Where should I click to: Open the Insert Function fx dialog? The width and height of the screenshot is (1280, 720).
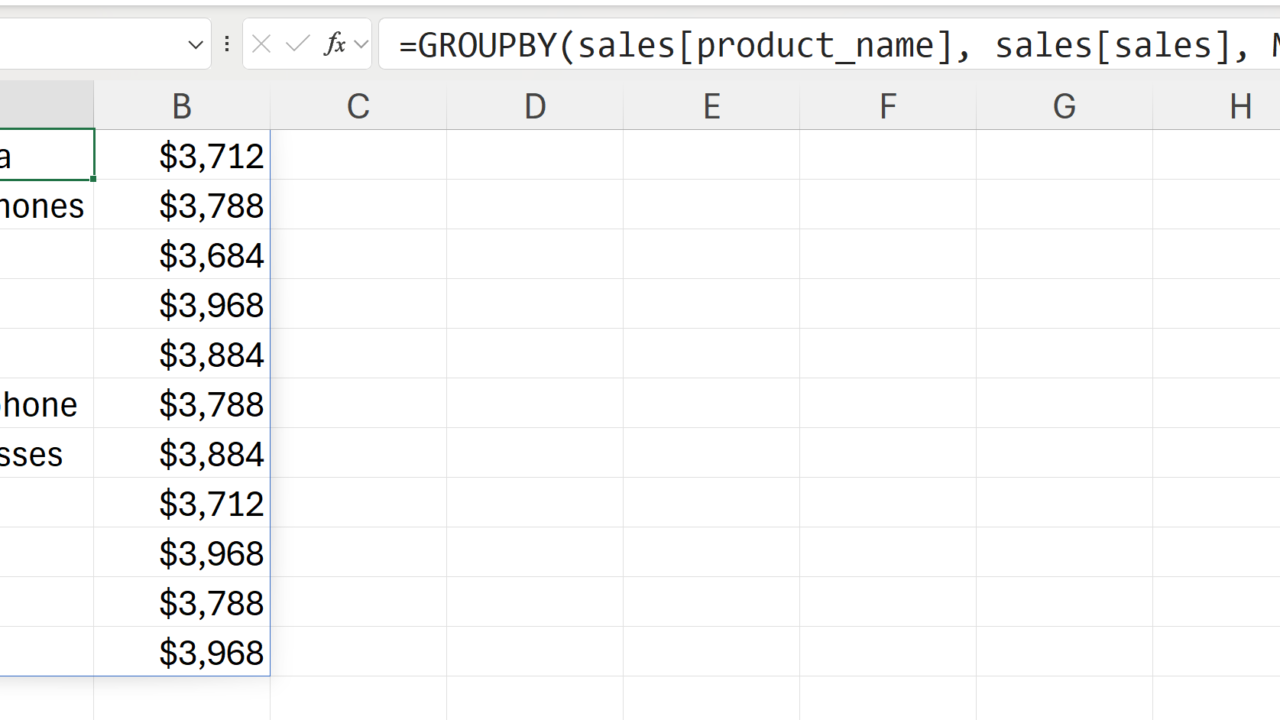(335, 44)
